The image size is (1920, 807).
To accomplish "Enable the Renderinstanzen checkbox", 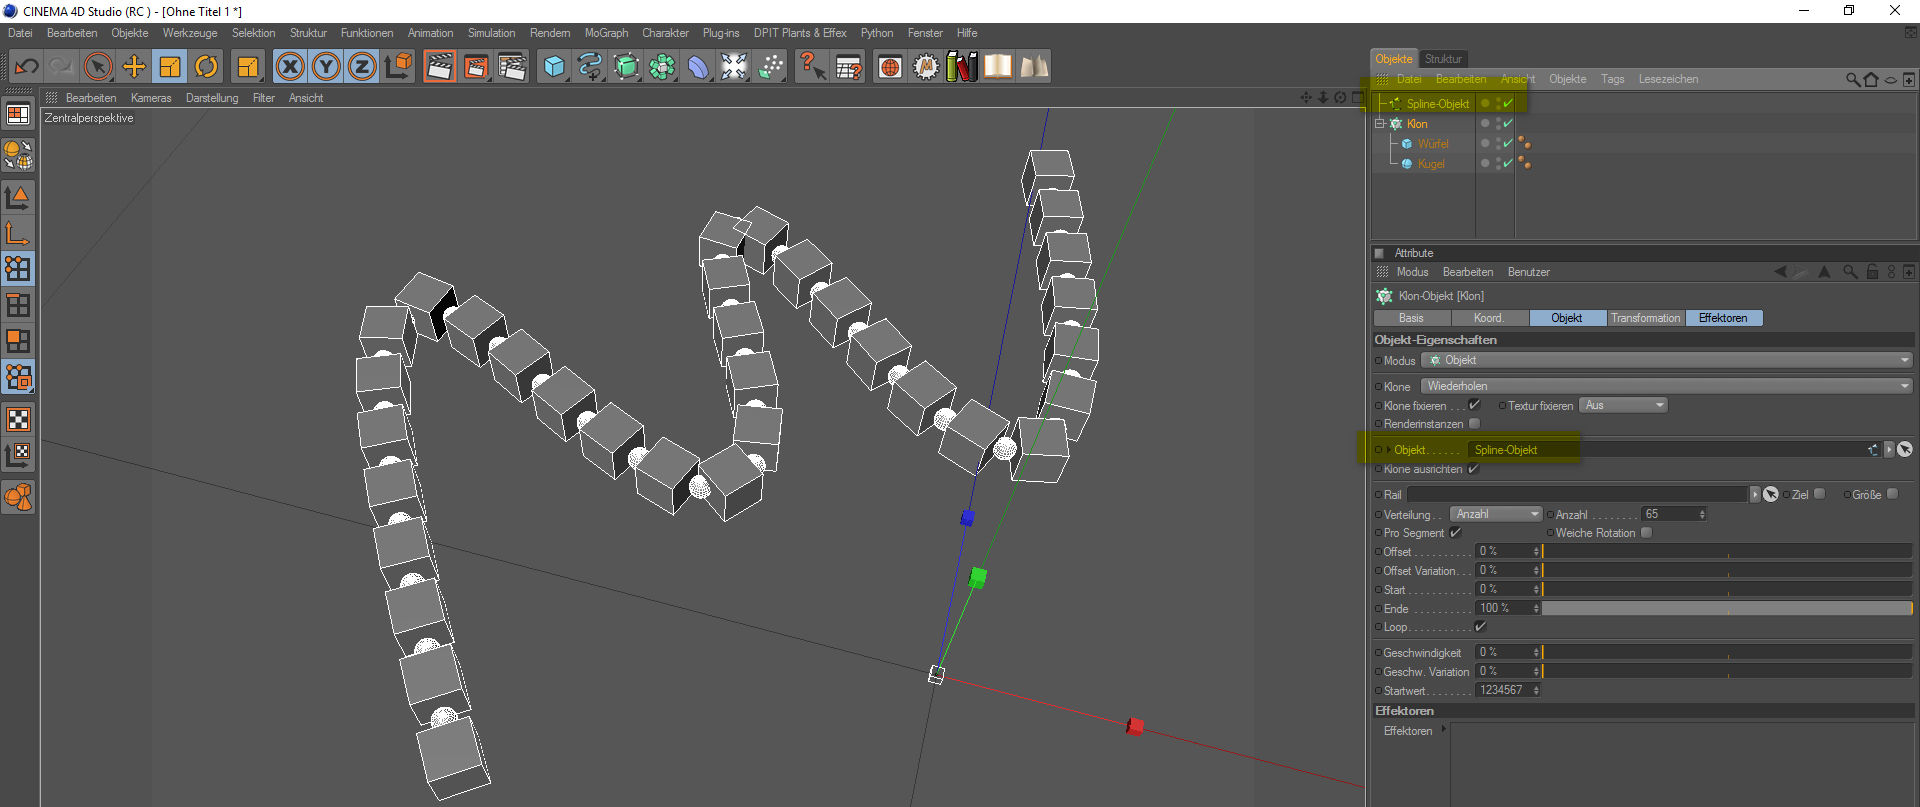I will [1474, 424].
